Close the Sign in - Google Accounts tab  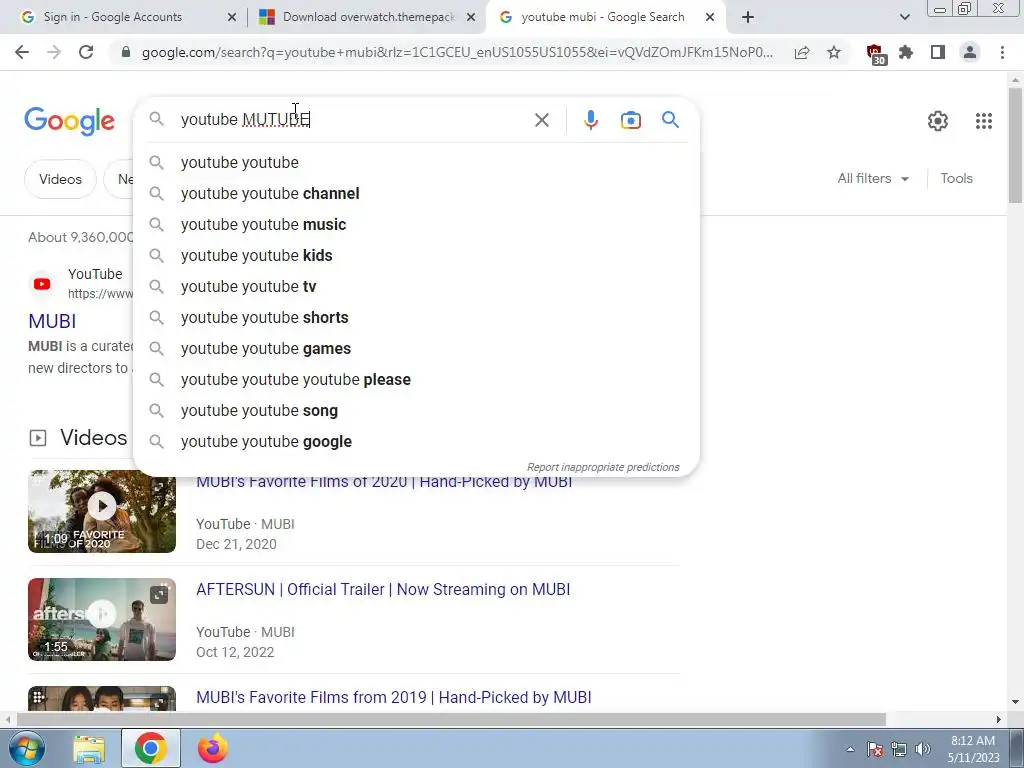click(232, 17)
